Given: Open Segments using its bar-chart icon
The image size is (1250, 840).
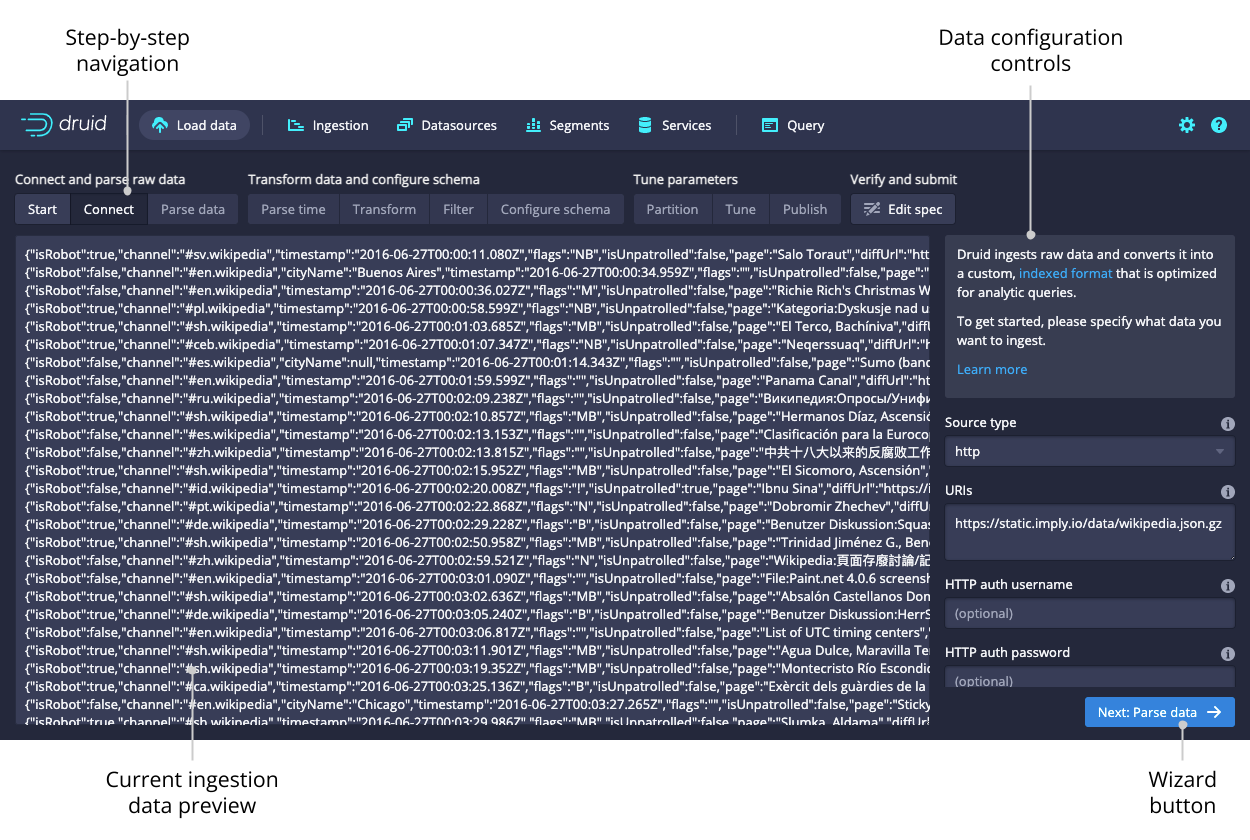Looking at the screenshot, I should (x=533, y=125).
